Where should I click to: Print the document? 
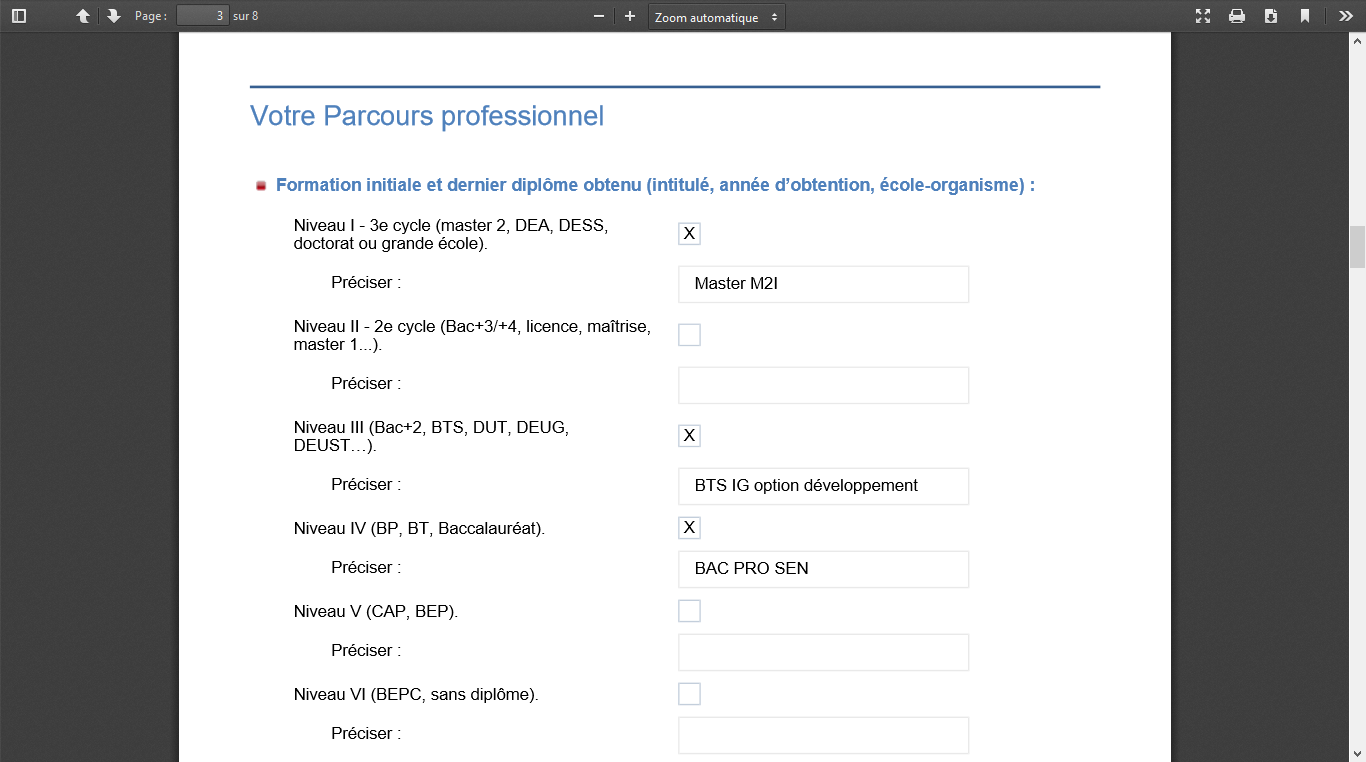[x=1237, y=16]
